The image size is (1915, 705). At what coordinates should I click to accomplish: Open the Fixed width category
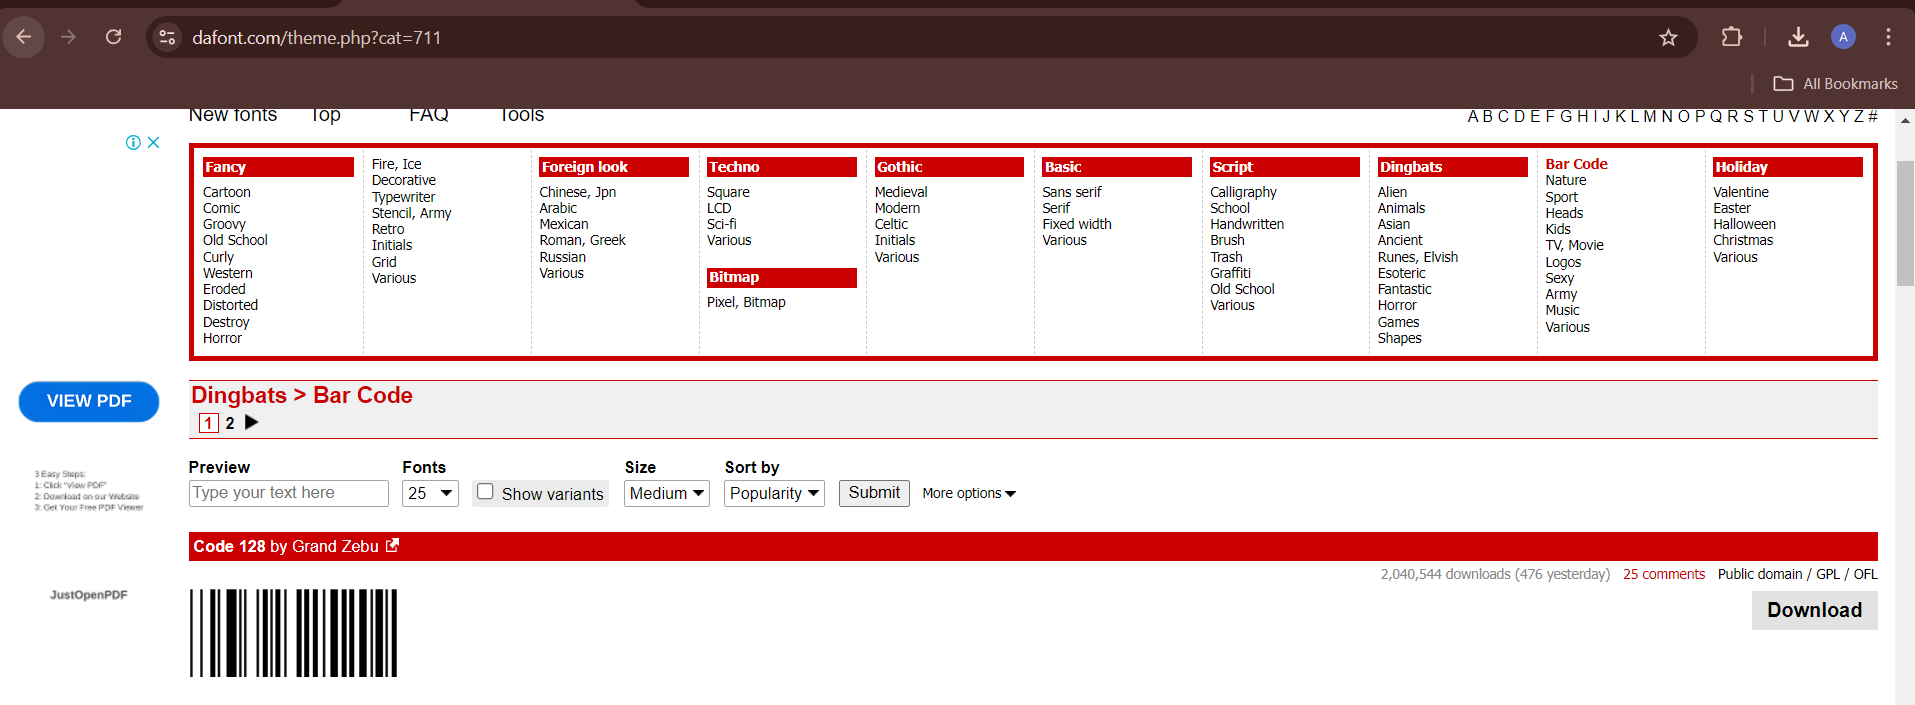[x=1076, y=224]
